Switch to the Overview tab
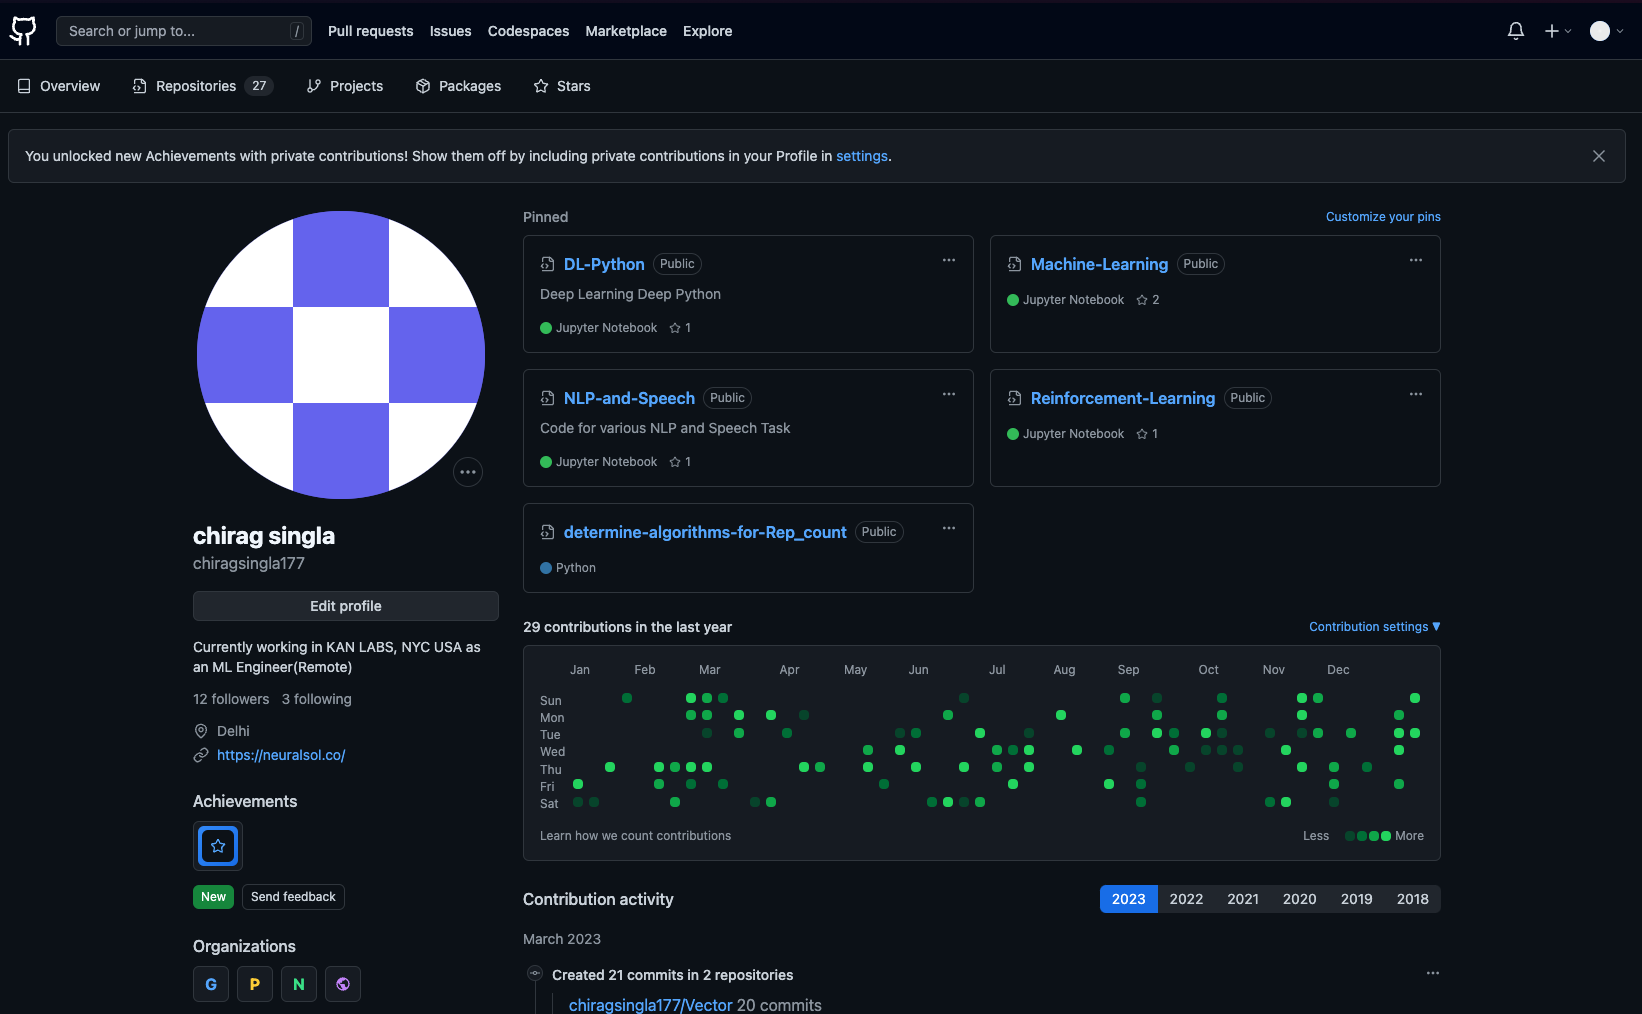Viewport: 1642px width, 1014px height. 59,86
